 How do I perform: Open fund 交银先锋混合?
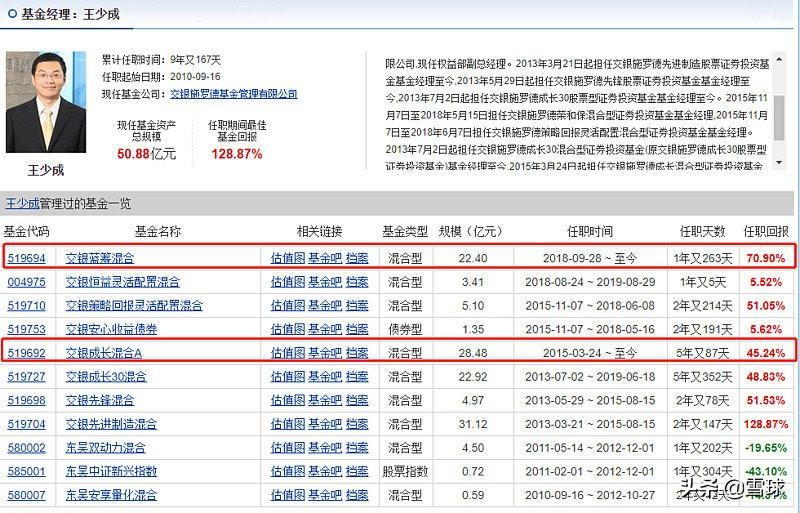click(100, 400)
